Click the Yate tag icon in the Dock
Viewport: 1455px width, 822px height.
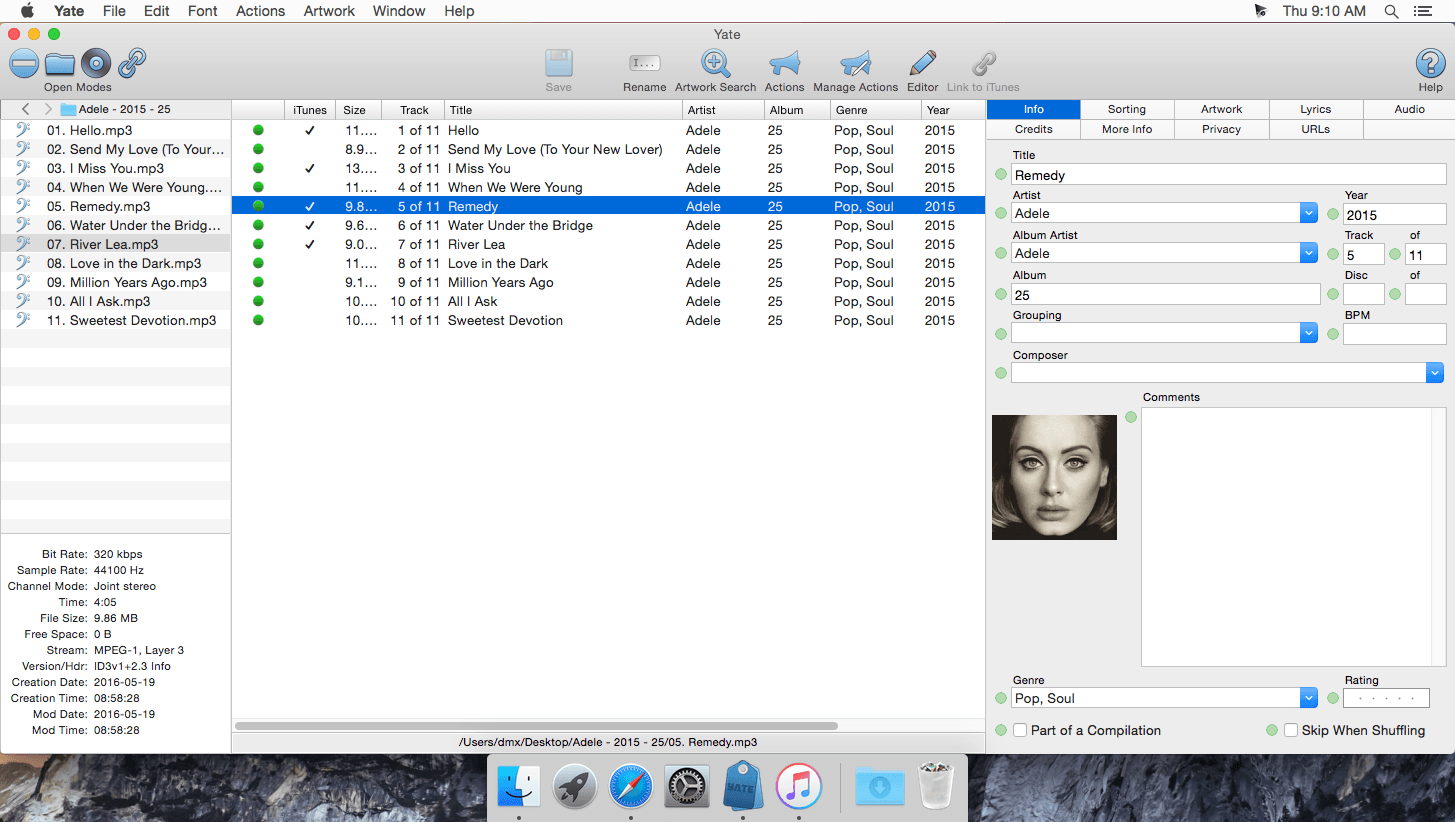point(743,785)
